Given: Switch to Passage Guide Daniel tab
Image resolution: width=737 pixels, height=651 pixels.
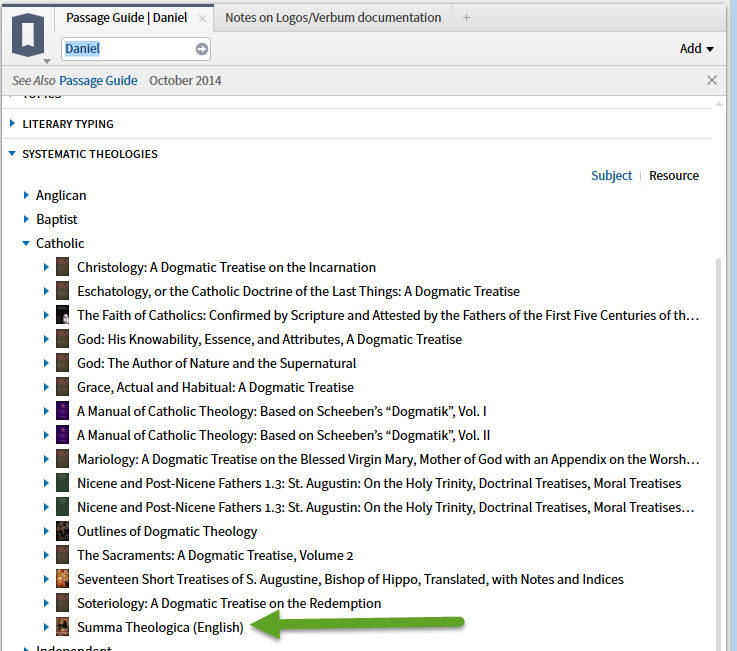Looking at the screenshot, I should (126, 18).
